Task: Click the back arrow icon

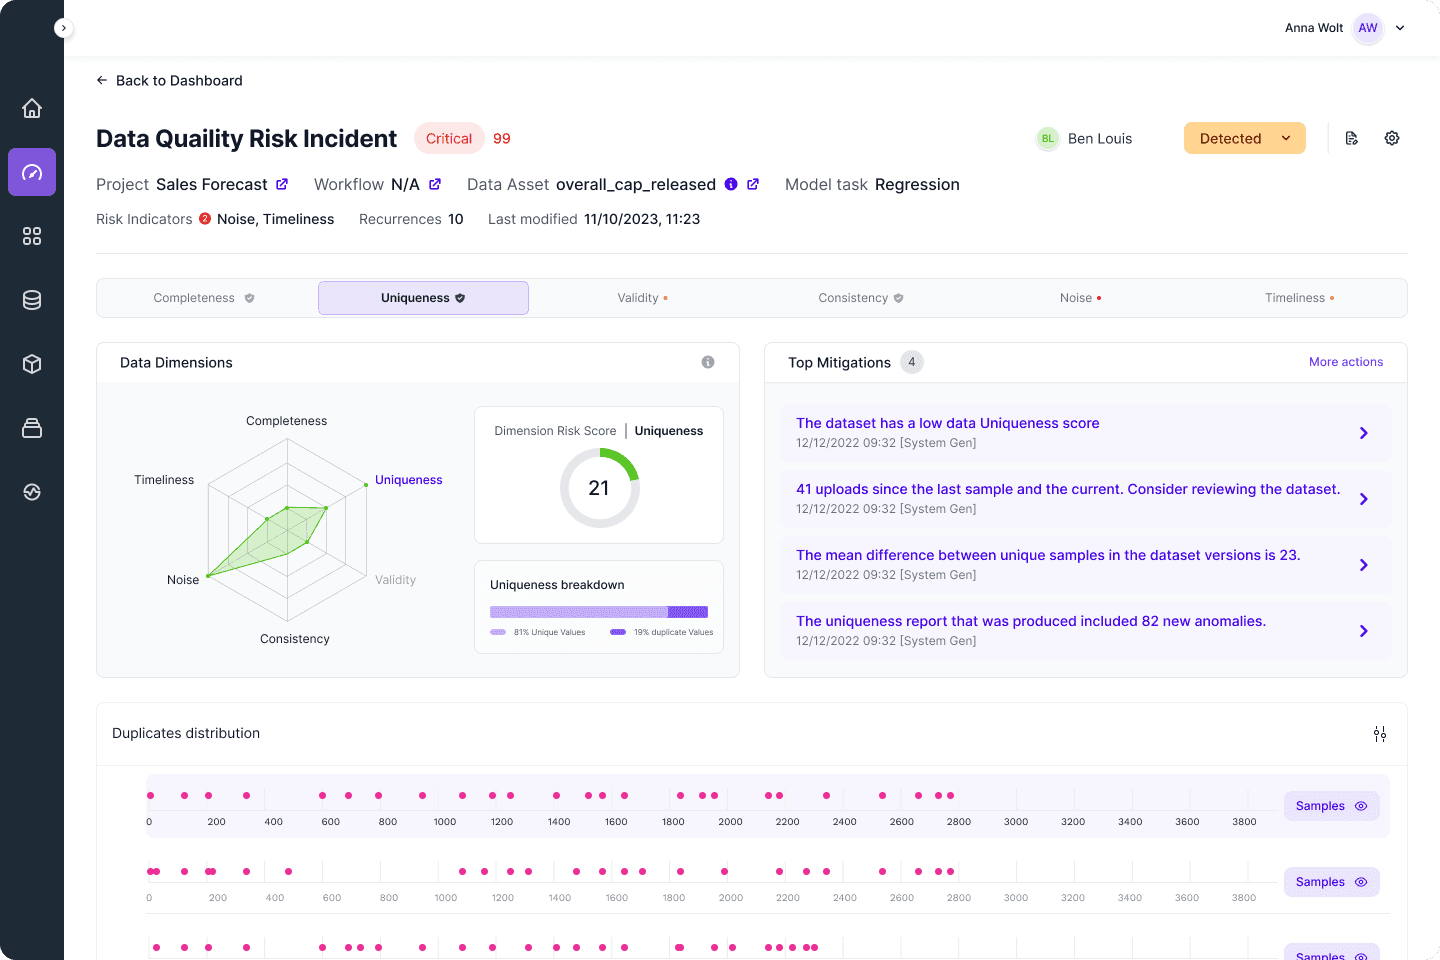Action: click(x=102, y=80)
